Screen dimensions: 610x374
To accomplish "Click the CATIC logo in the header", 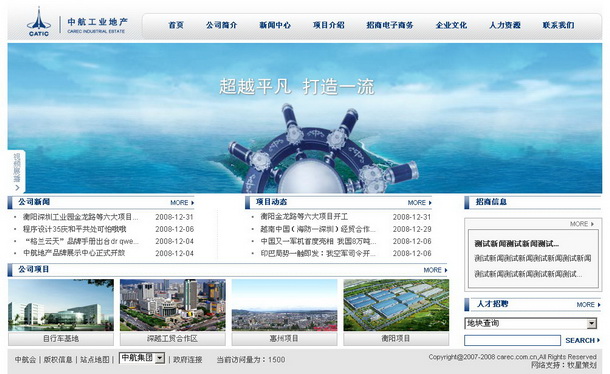I will pyautogui.click(x=39, y=22).
